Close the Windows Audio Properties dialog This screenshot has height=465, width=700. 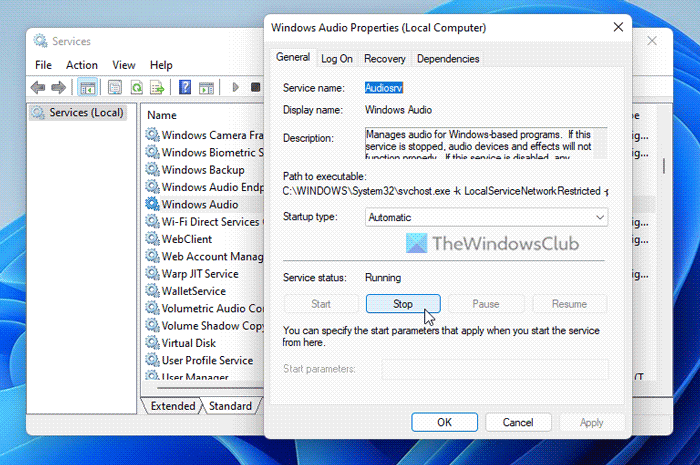pos(618,27)
